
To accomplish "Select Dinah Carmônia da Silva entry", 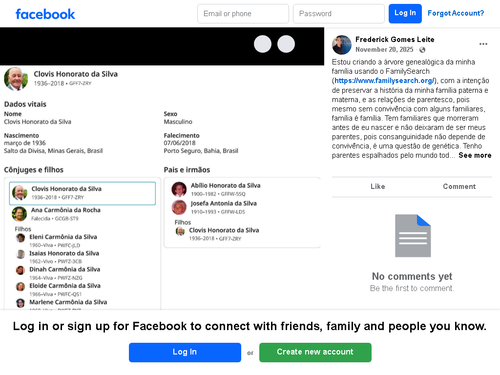I will tap(65, 269).
